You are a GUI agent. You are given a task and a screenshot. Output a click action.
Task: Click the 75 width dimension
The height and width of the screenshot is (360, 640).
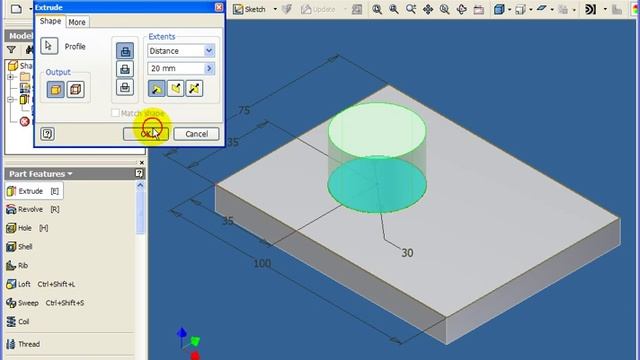[244, 110]
